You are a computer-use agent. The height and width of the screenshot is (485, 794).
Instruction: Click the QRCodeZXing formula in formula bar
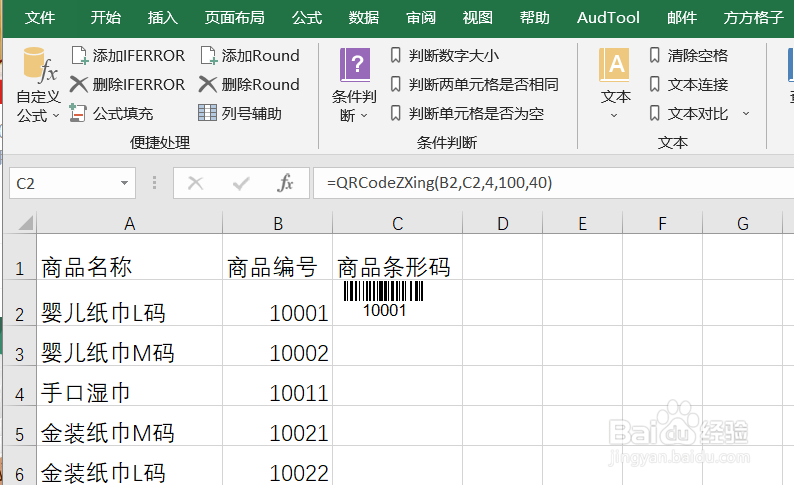440,182
